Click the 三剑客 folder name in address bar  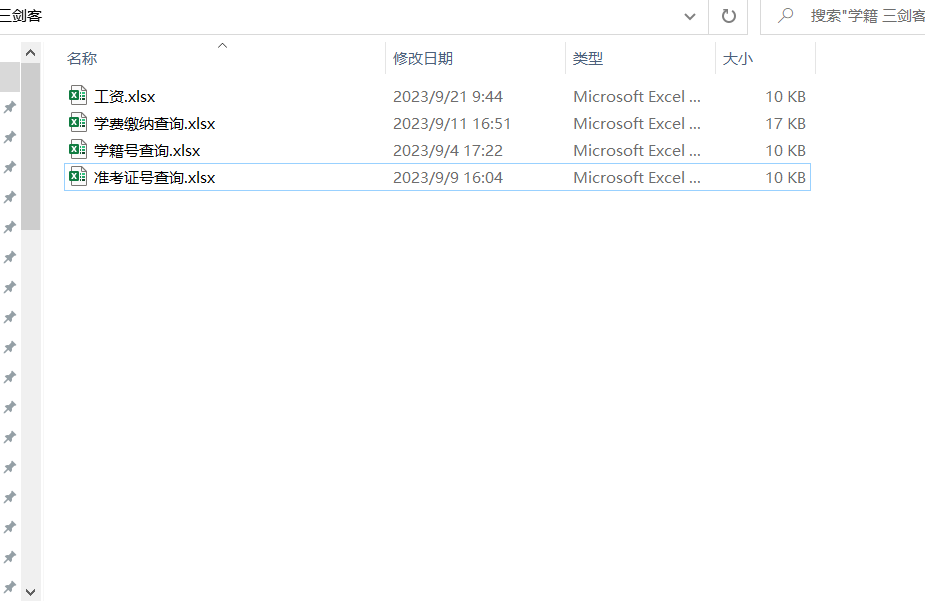tap(21, 16)
